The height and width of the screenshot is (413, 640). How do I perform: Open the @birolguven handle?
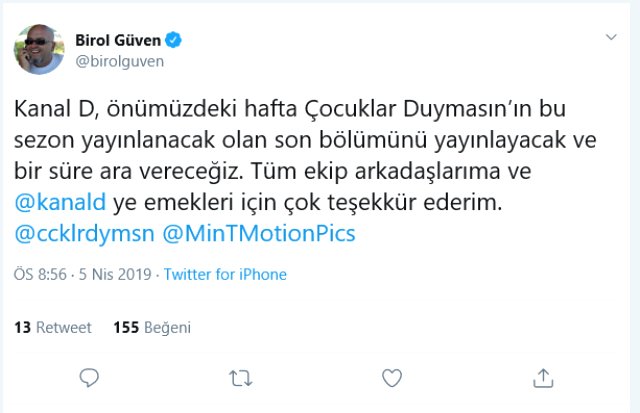point(120,60)
